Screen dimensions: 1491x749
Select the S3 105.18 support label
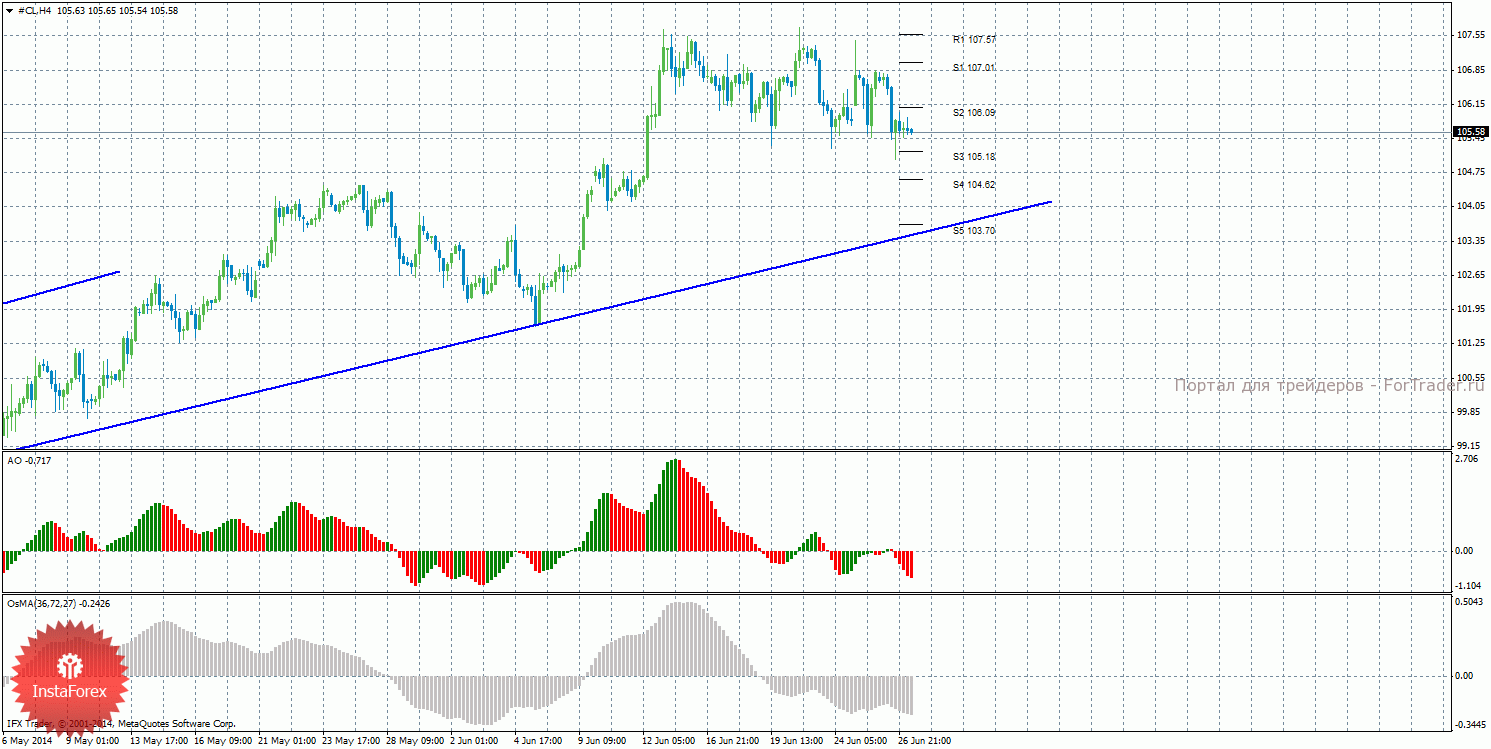[974, 157]
